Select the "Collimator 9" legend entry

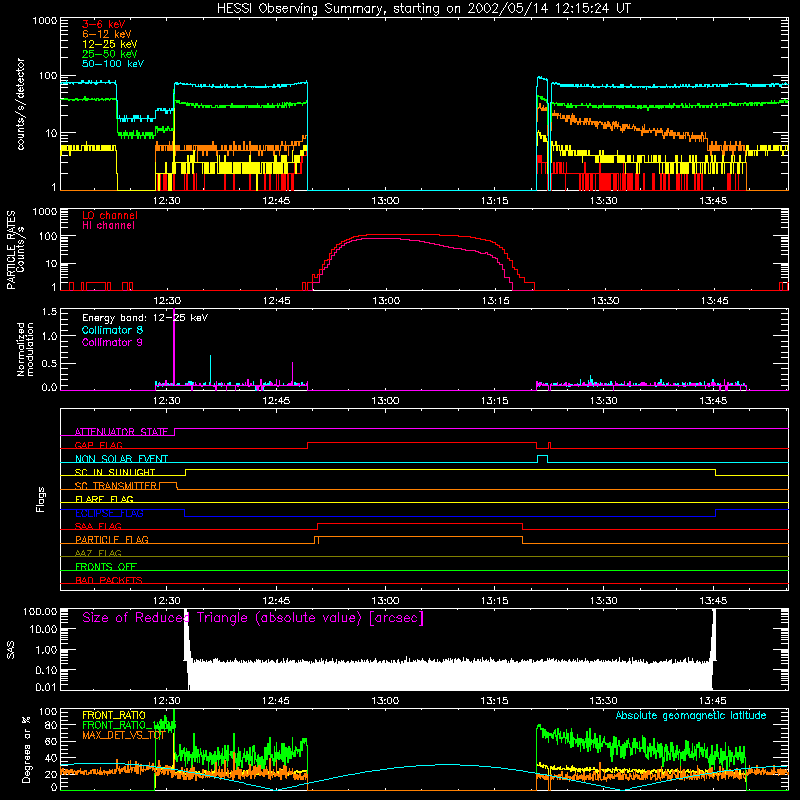click(x=112, y=342)
